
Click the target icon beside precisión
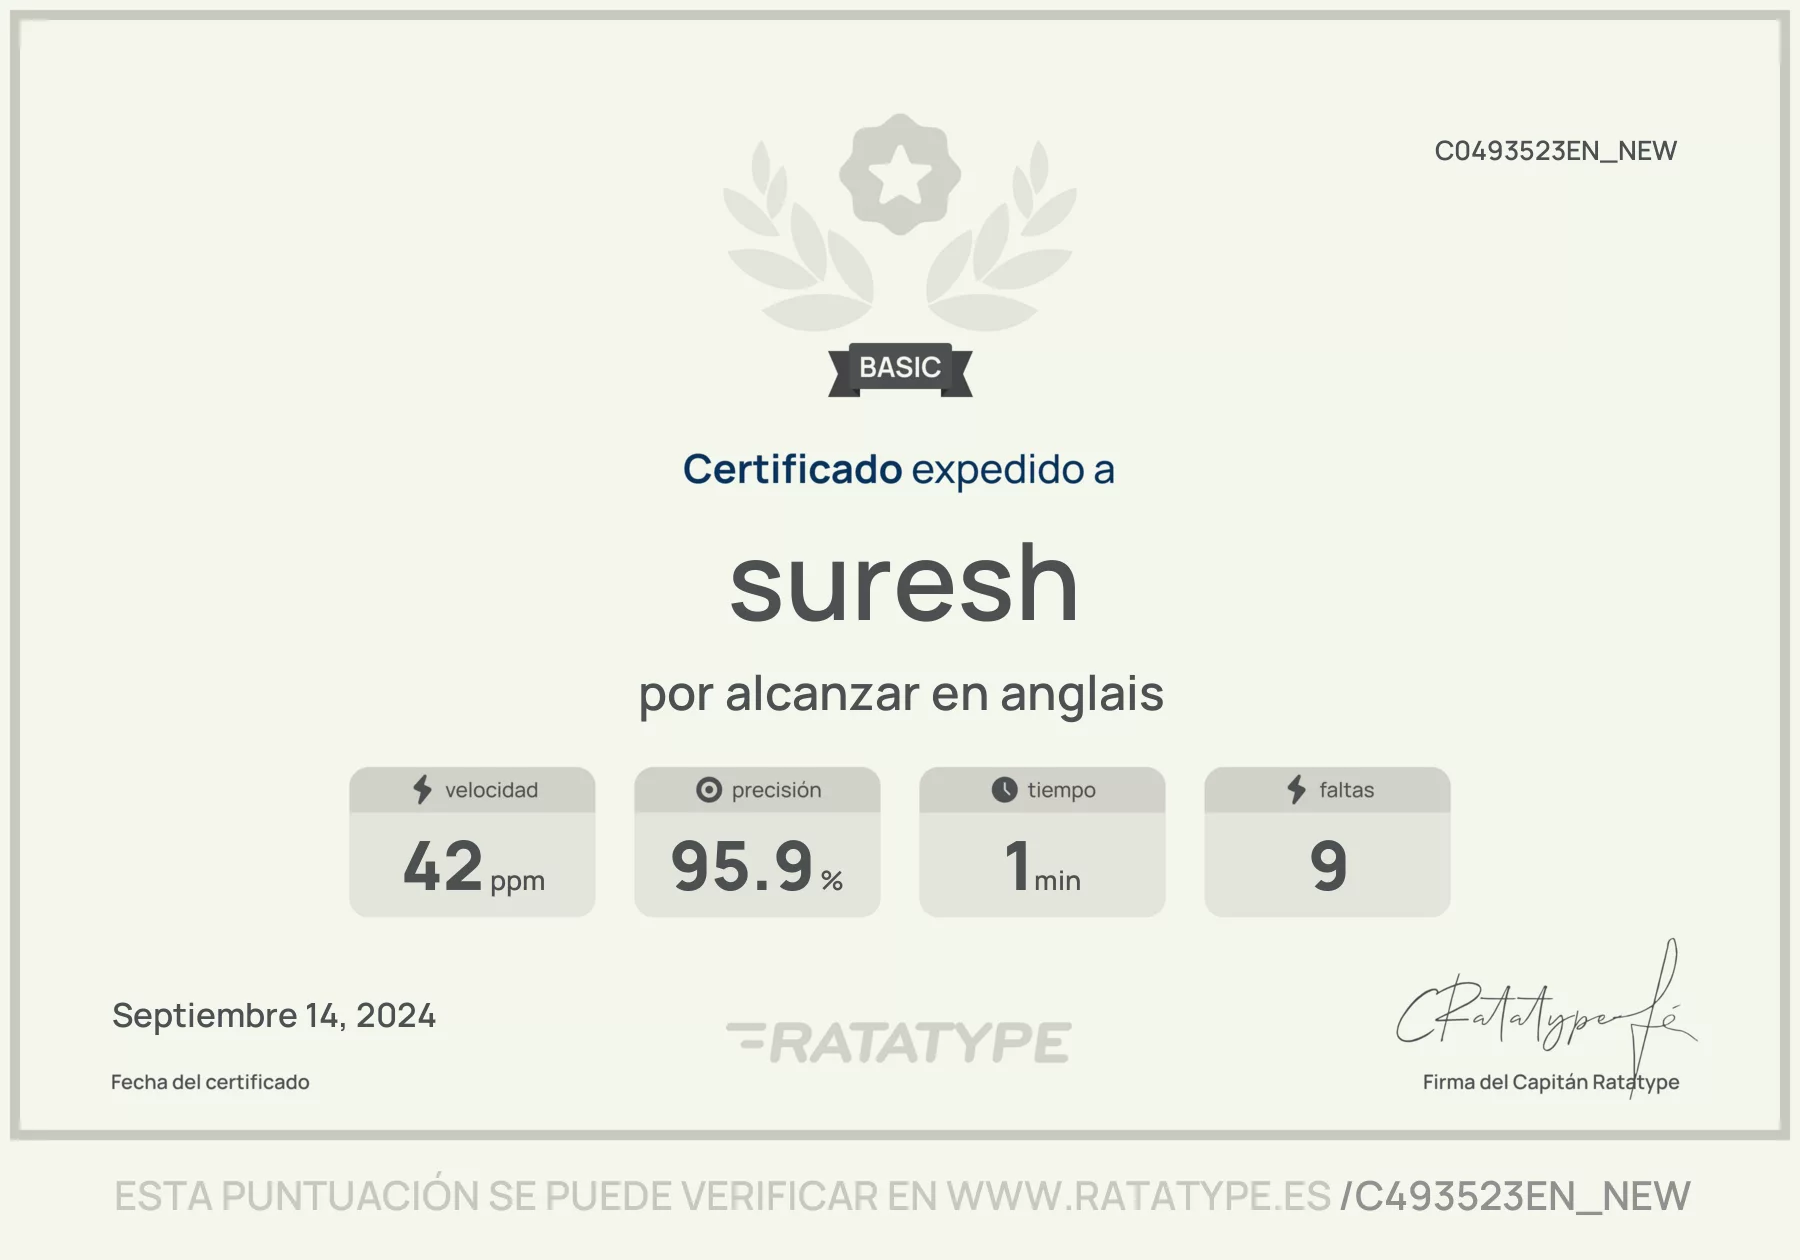pyautogui.click(x=709, y=790)
